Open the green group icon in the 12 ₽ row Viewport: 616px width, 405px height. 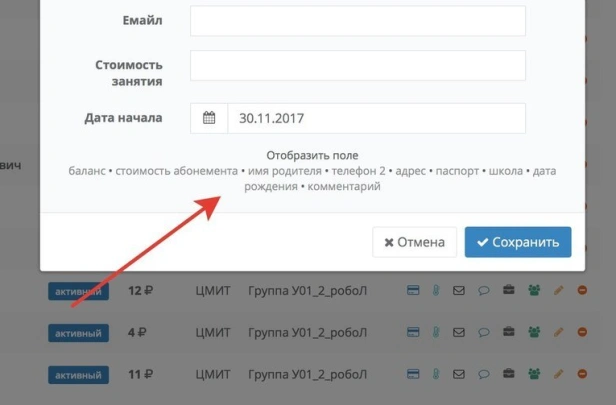(x=534, y=291)
